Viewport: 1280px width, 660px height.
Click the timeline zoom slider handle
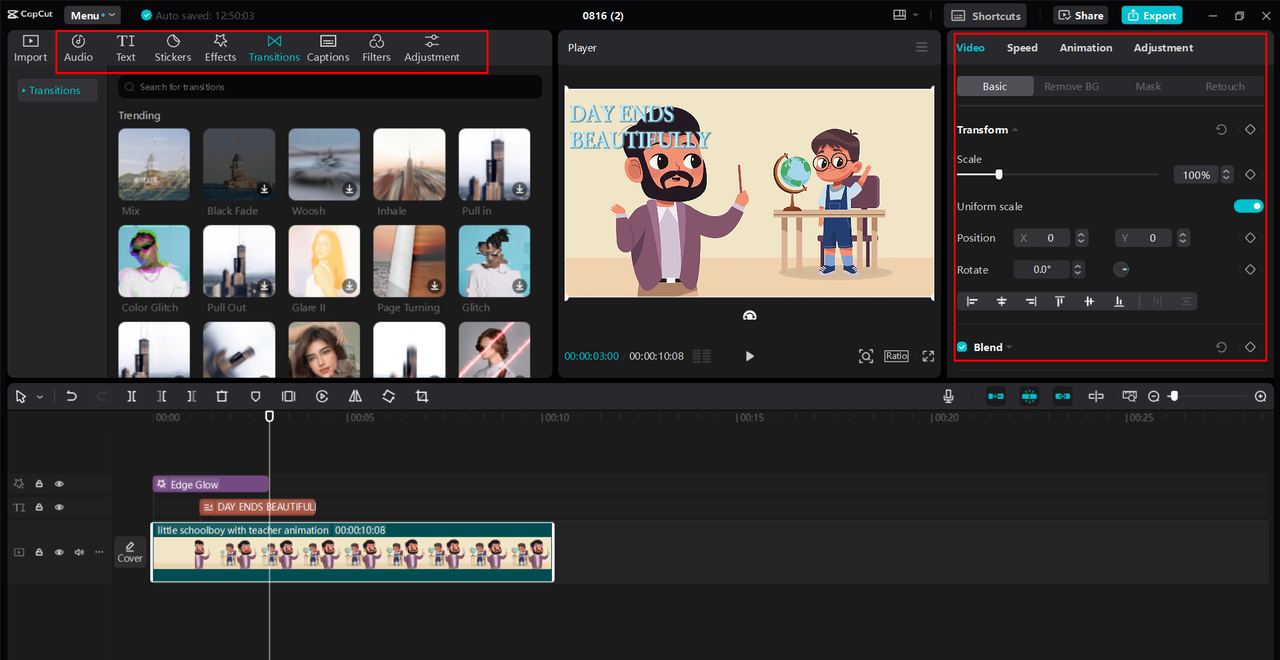click(1174, 396)
